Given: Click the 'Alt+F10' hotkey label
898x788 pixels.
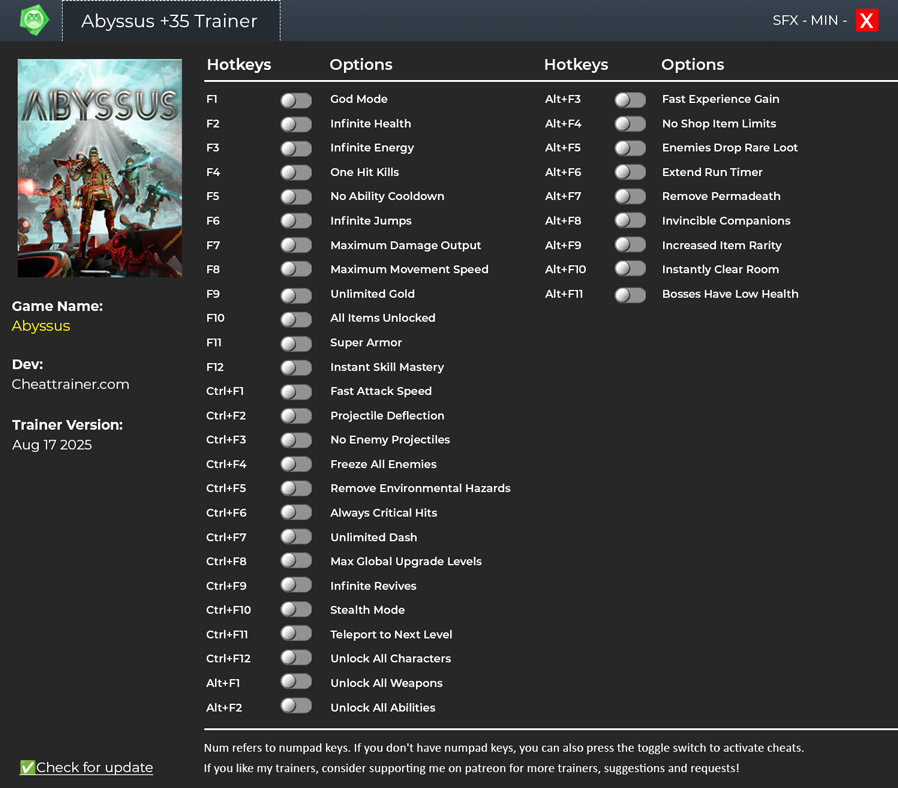Looking at the screenshot, I should click(x=565, y=269).
